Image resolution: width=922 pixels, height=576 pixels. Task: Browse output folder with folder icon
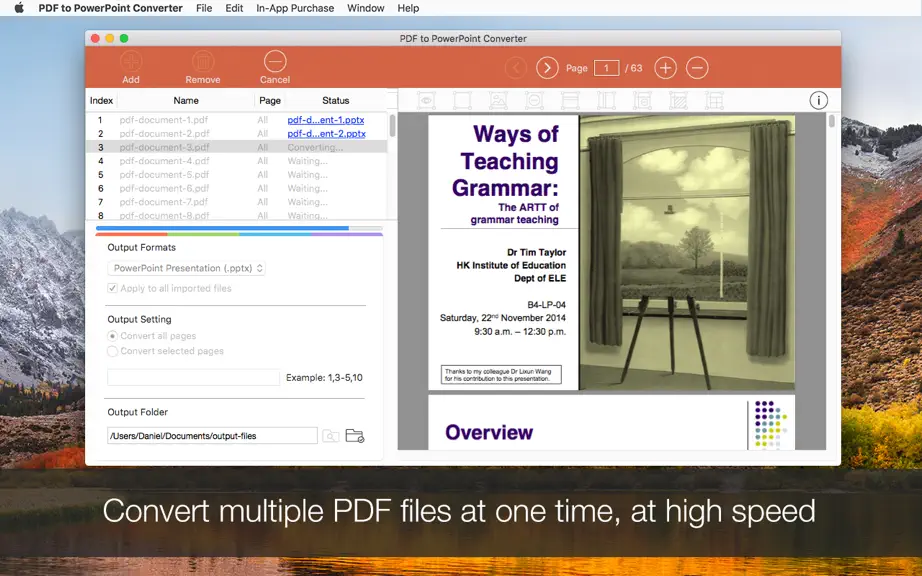click(355, 436)
